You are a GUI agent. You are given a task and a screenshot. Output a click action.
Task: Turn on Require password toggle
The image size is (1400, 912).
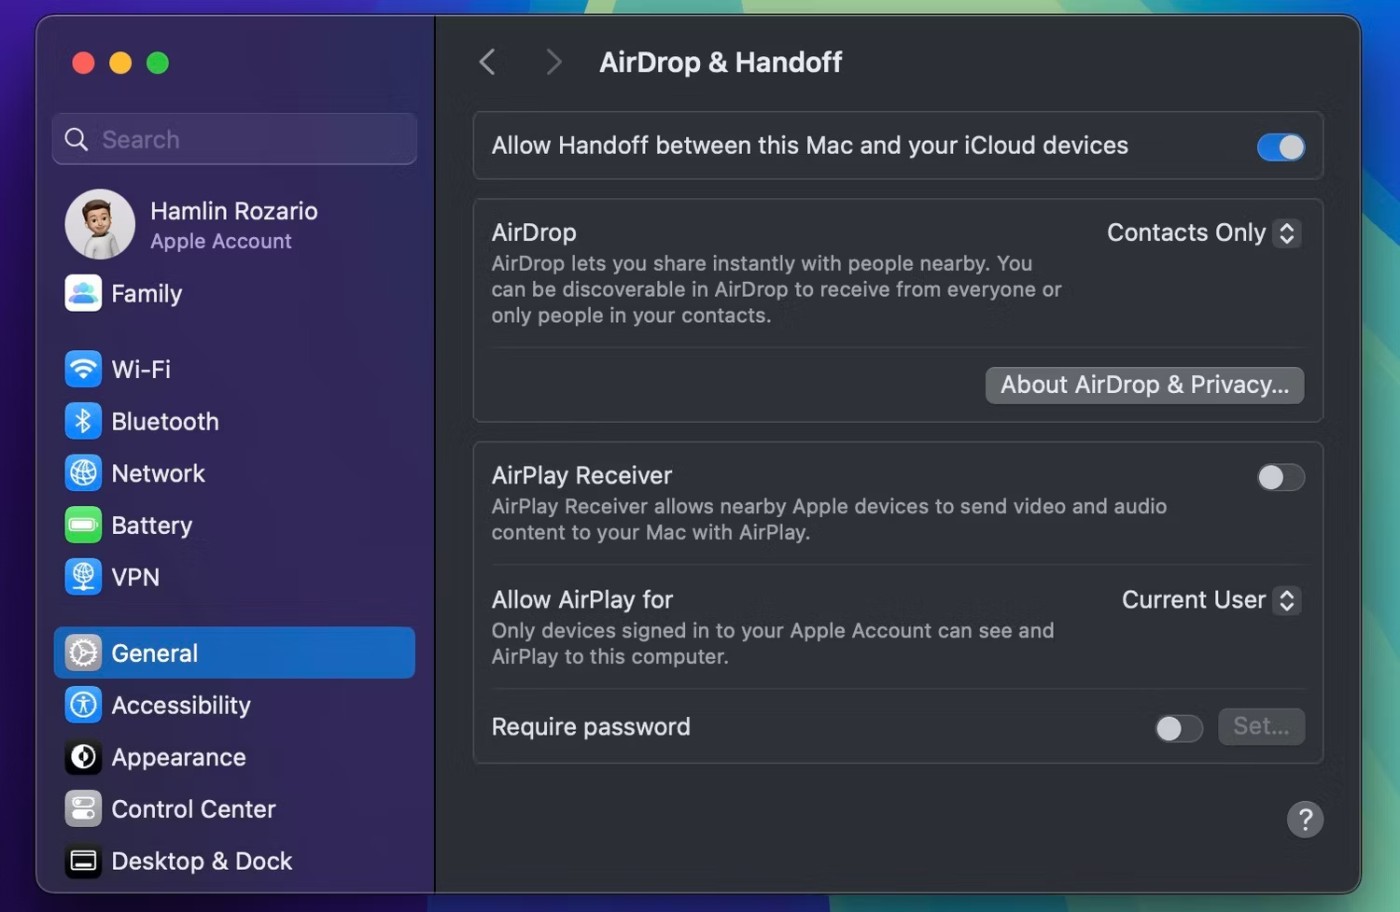coord(1178,728)
